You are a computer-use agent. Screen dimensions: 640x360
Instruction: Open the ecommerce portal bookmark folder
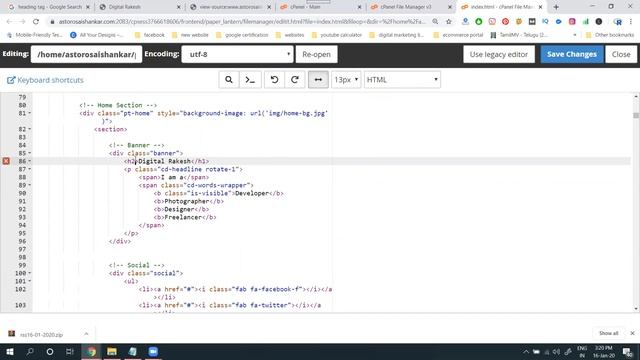click(458, 35)
